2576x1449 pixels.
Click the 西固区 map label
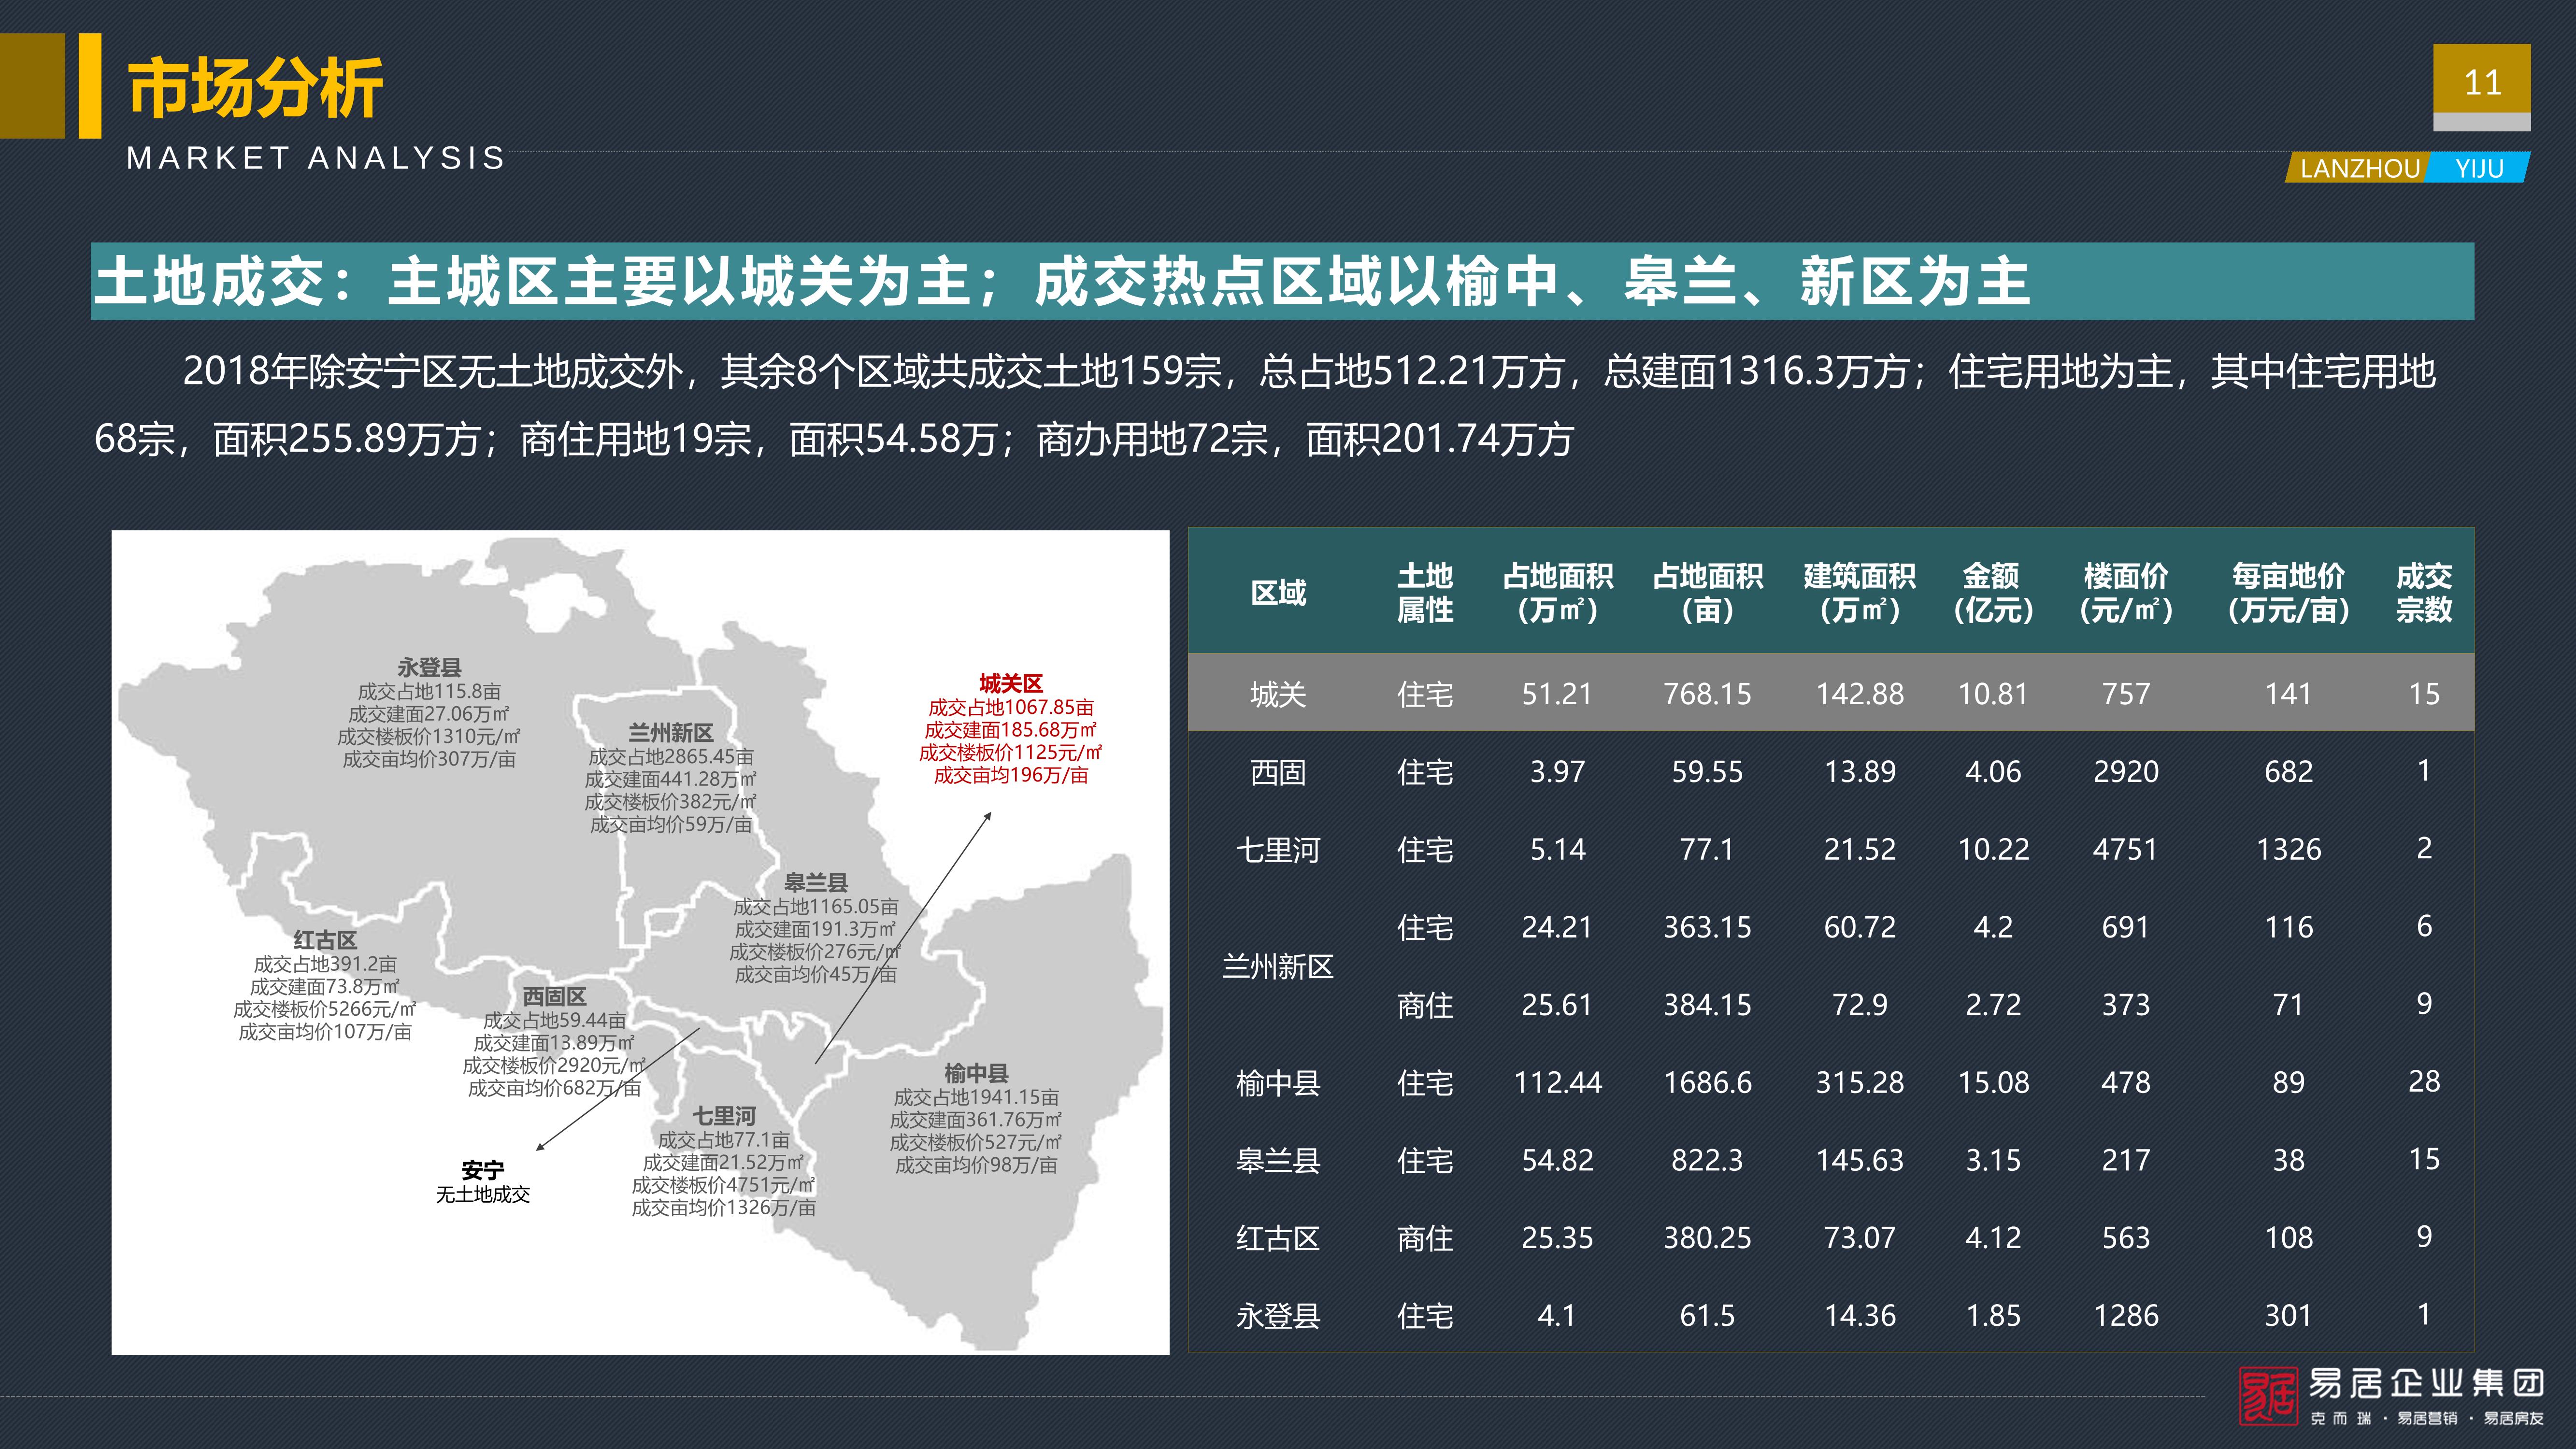[x=554, y=996]
